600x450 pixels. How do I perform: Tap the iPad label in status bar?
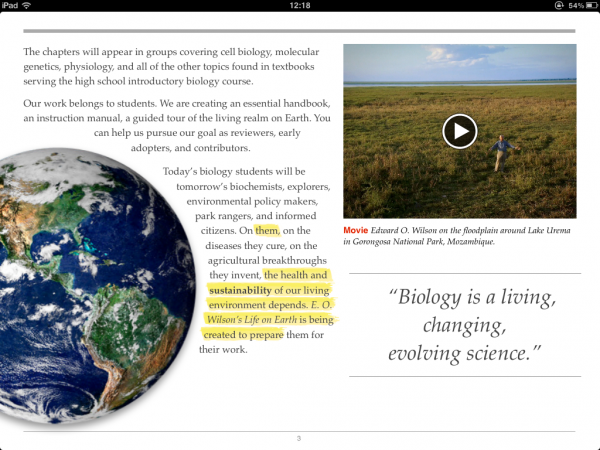pyautogui.click(x=10, y=6)
